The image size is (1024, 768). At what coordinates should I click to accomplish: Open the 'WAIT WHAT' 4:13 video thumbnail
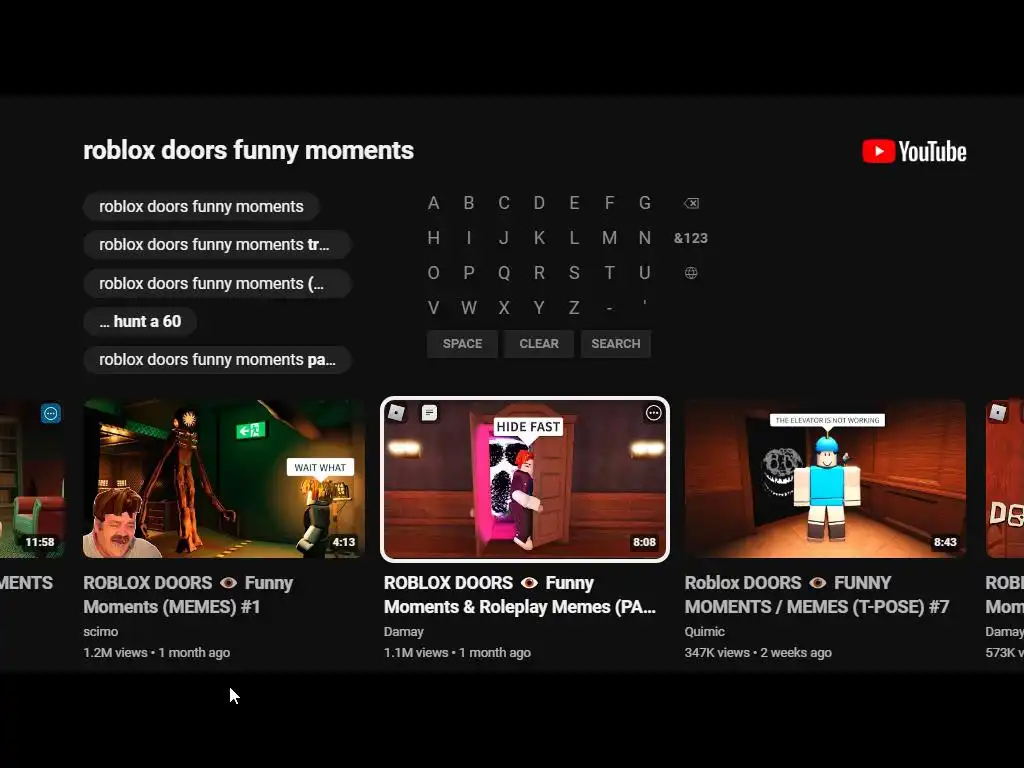224,479
